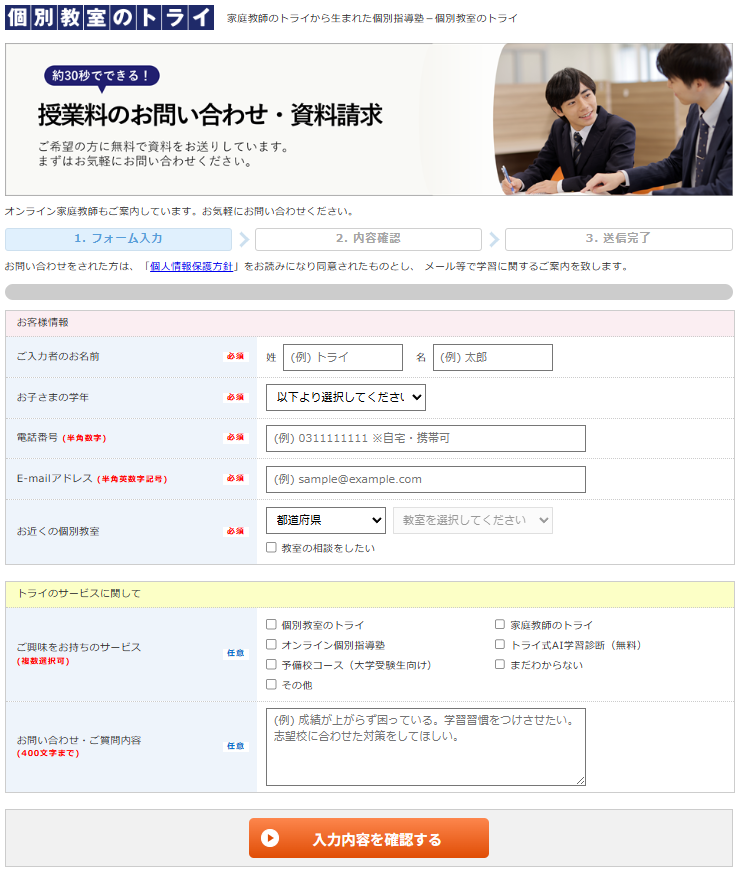This screenshot has height=870, width=736.
Task: Click the 1. フォーム入力 step tab
Action: pos(118,239)
